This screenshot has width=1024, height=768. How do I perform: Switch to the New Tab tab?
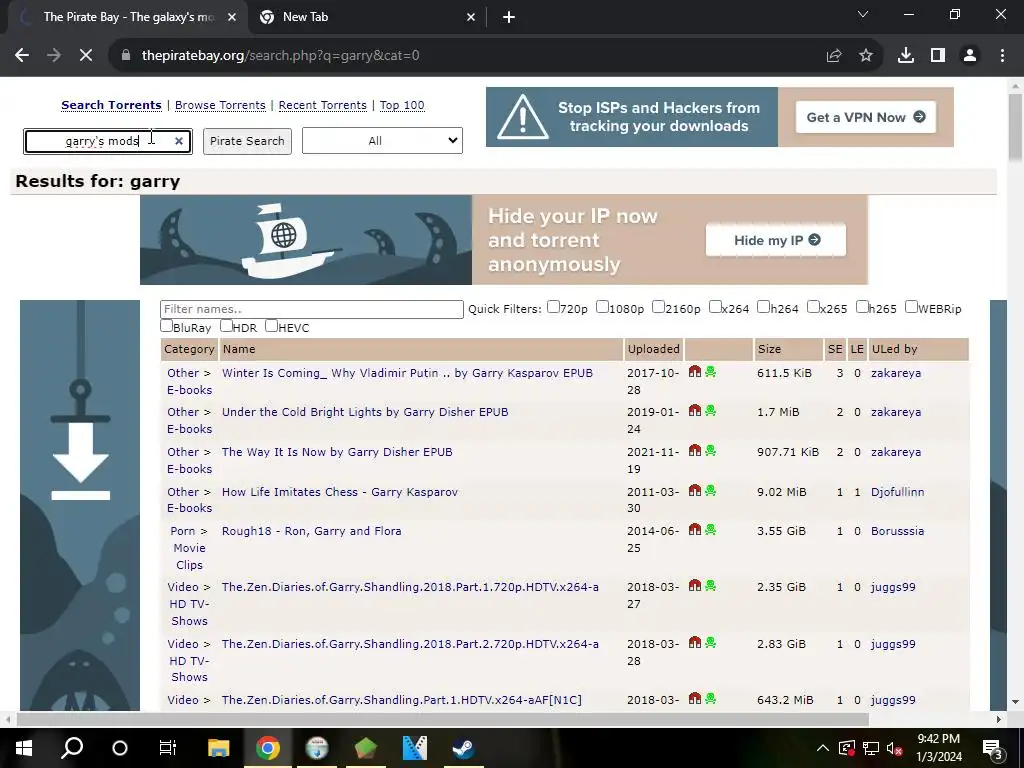coord(366,17)
